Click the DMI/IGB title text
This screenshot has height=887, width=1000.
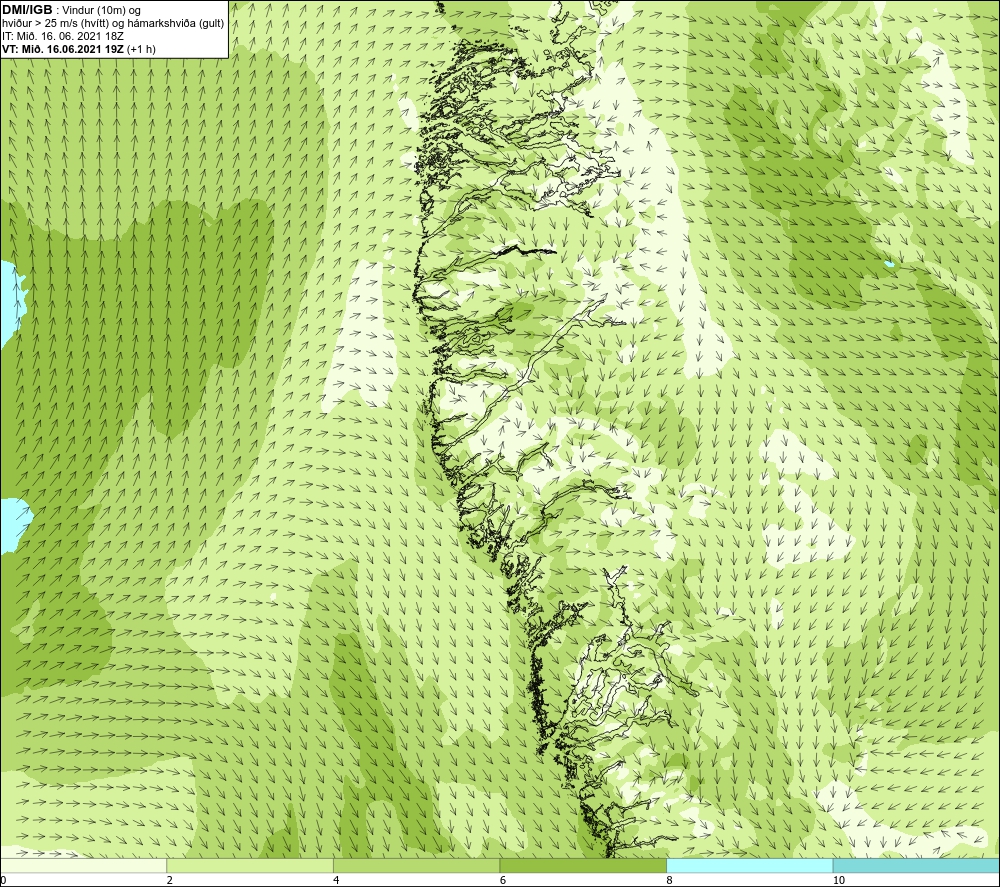tap(27, 10)
